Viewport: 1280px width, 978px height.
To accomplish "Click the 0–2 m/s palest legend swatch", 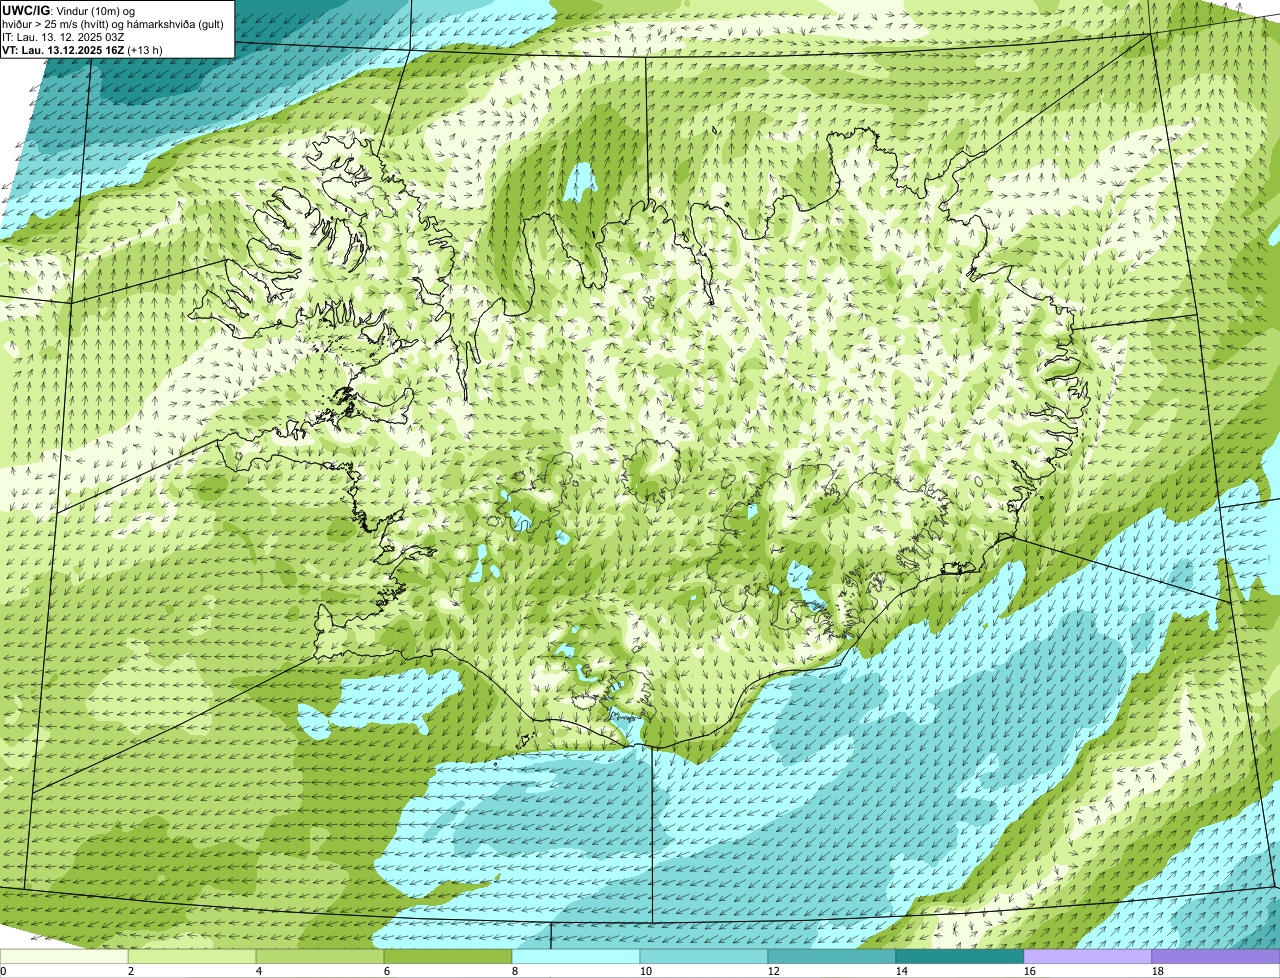I will click(x=64, y=957).
